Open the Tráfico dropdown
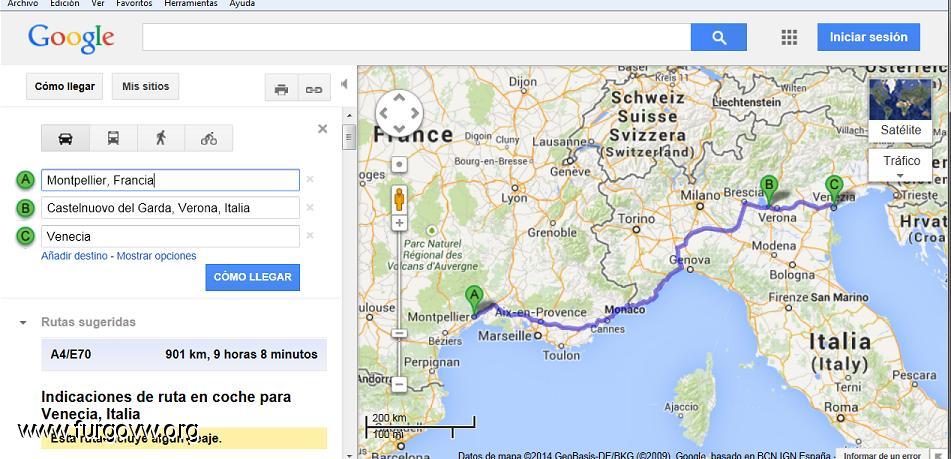951x459 pixels. pos(901,165)
